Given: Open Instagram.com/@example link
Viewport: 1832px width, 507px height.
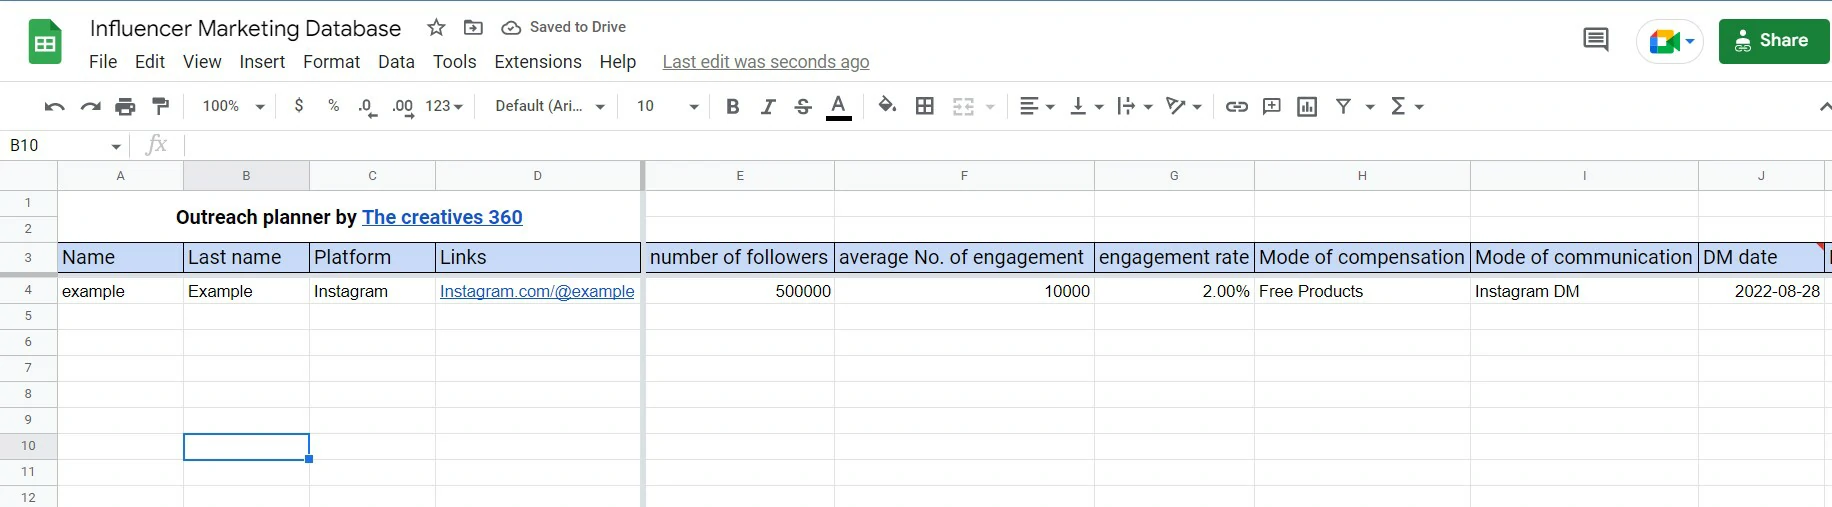Looking at the screenshot, I should pyautogui.click(x=537, y=291).
